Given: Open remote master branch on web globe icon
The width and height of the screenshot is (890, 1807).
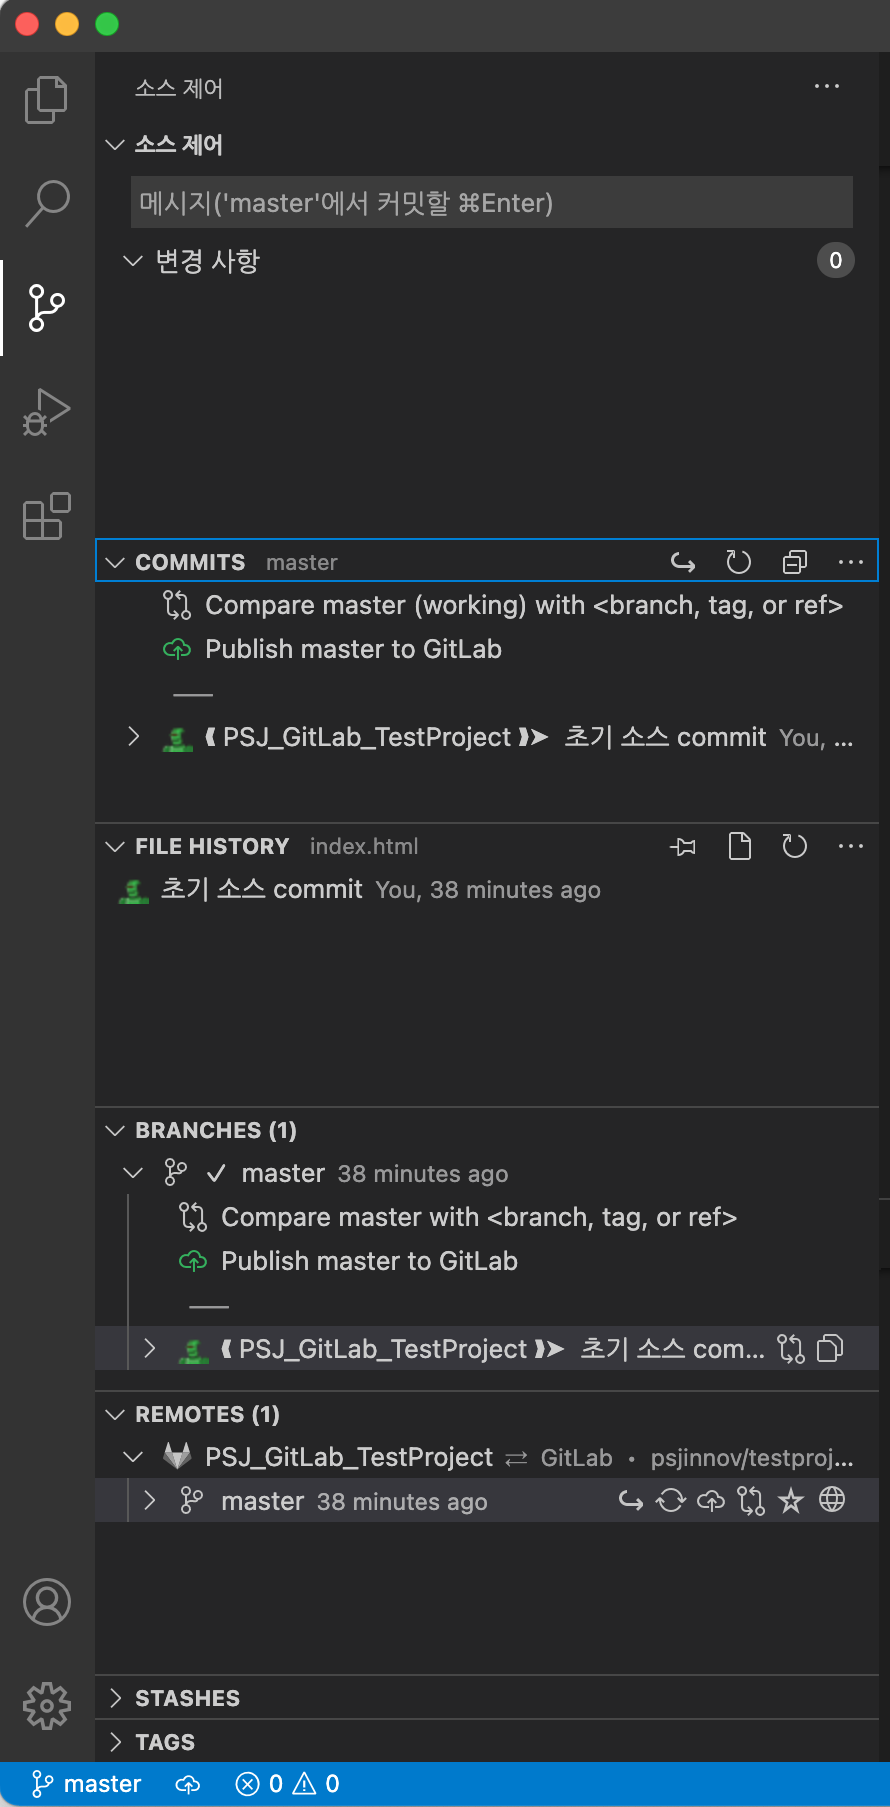Looking at the screenshot, I should click(832, 1500).
